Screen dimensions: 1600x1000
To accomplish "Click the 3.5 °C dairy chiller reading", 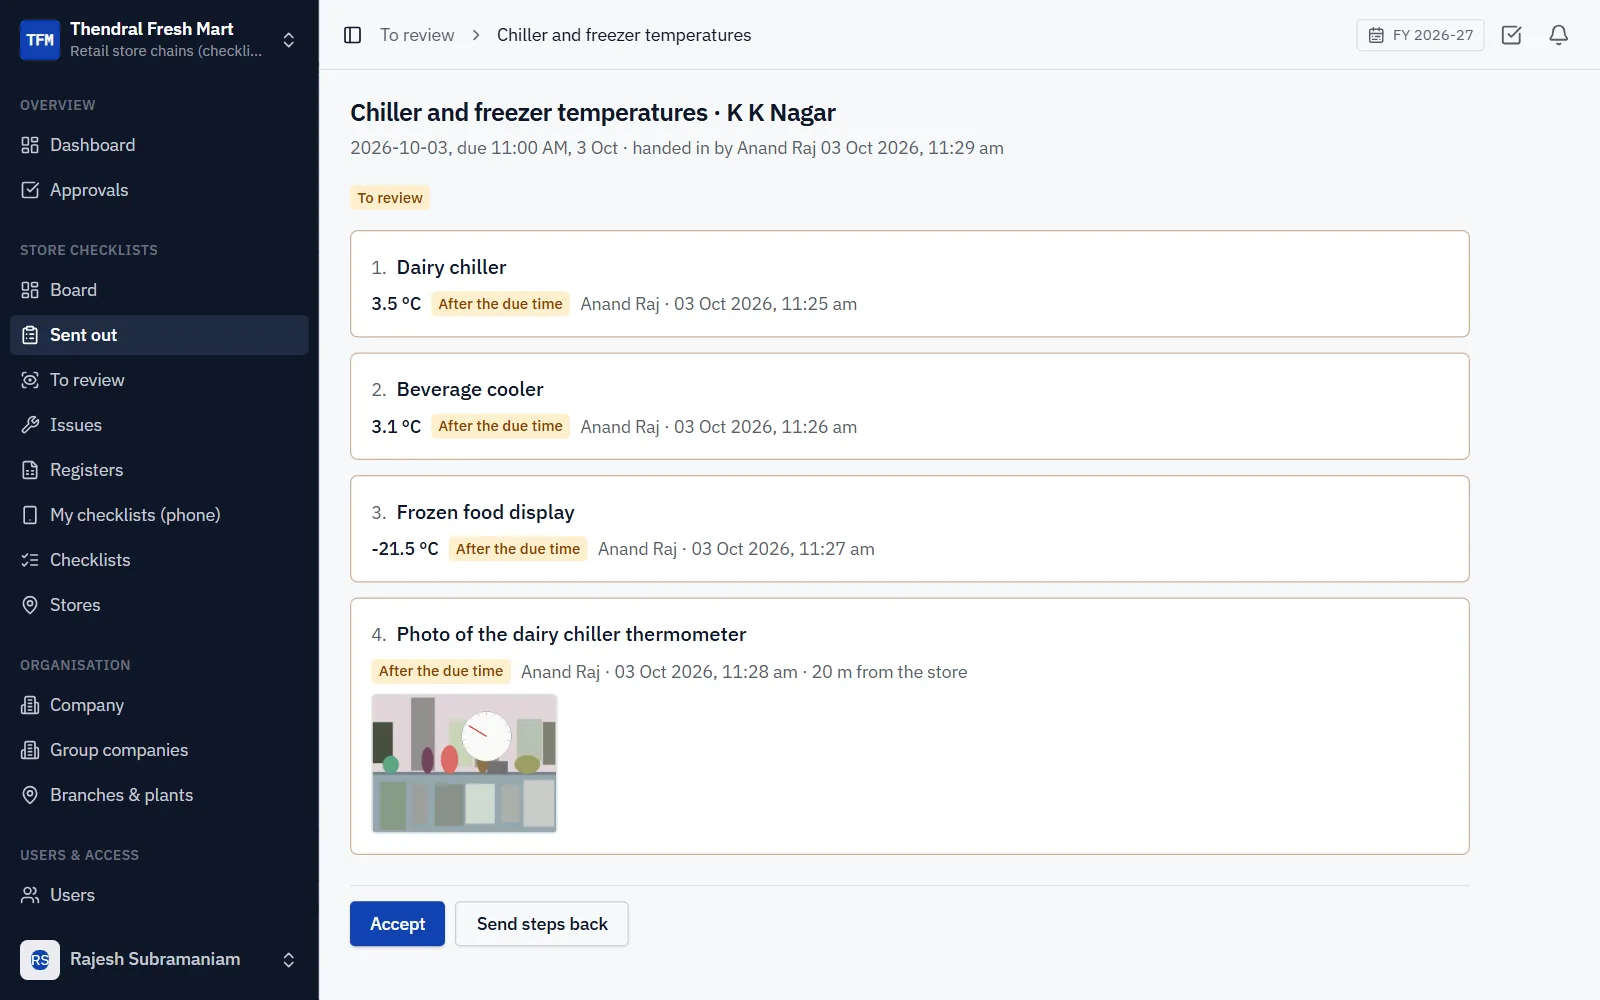I will point(396,304).
